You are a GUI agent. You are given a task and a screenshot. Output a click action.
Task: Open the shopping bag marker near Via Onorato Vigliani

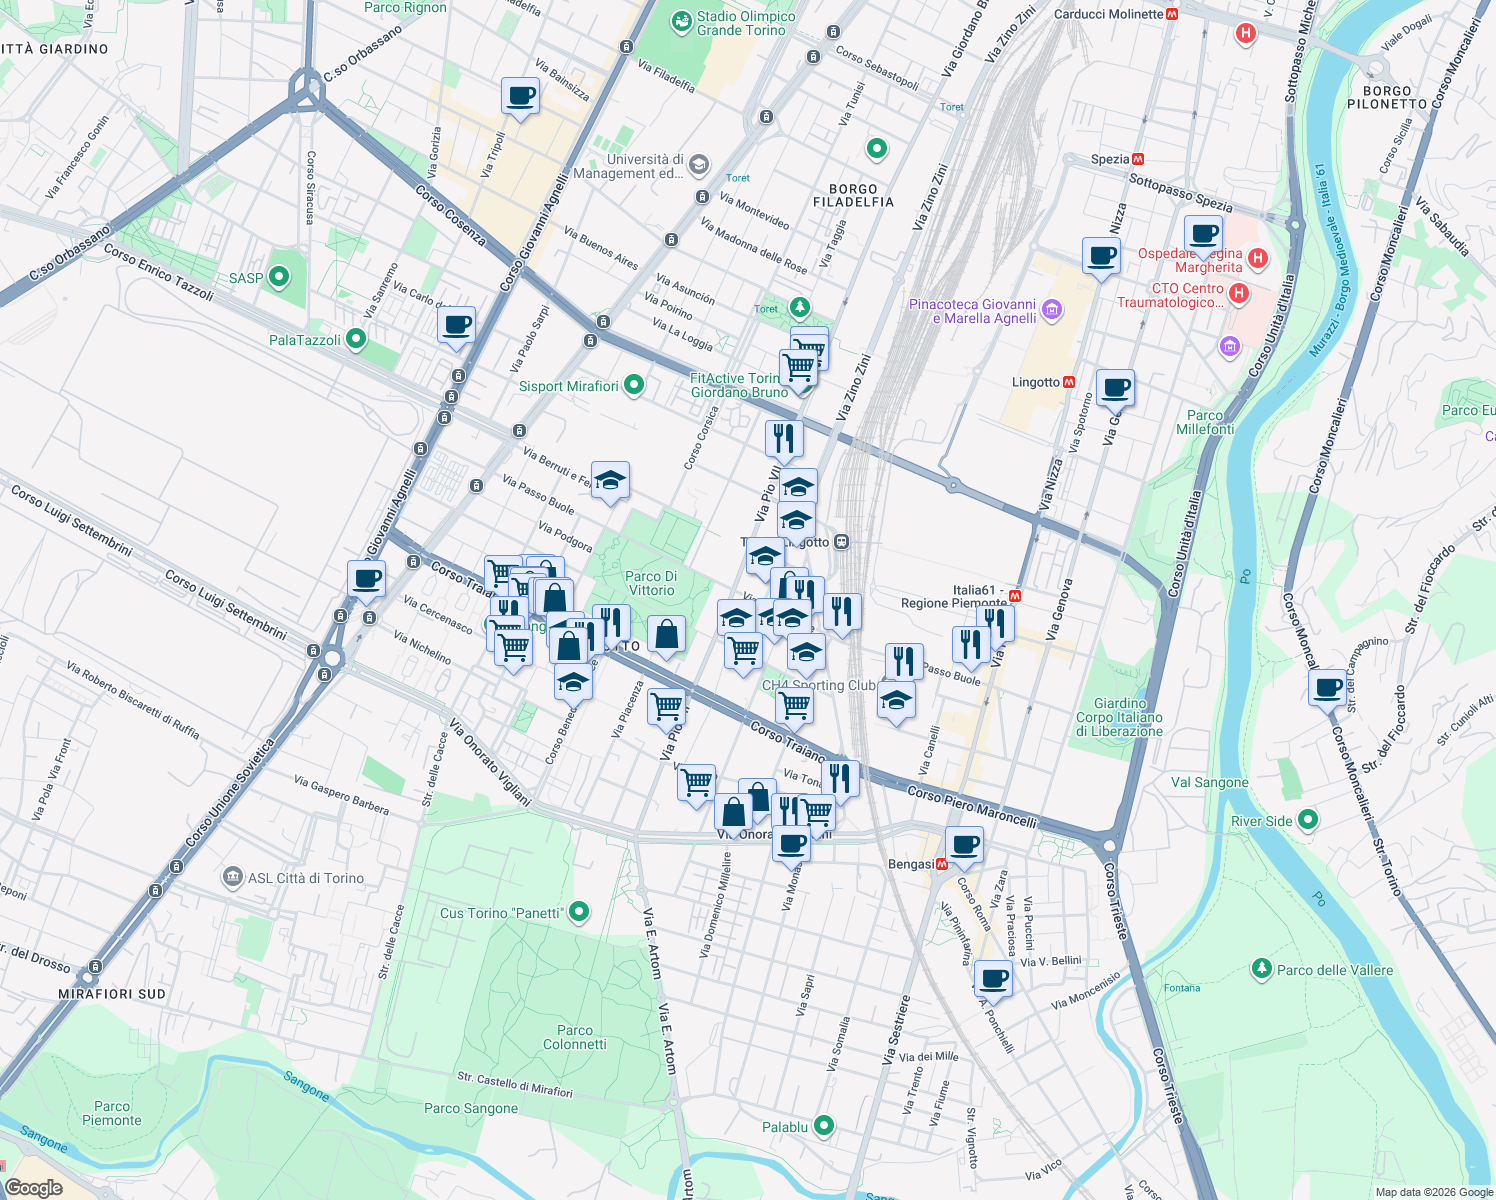pyautogui.click(x=735, y=810)
